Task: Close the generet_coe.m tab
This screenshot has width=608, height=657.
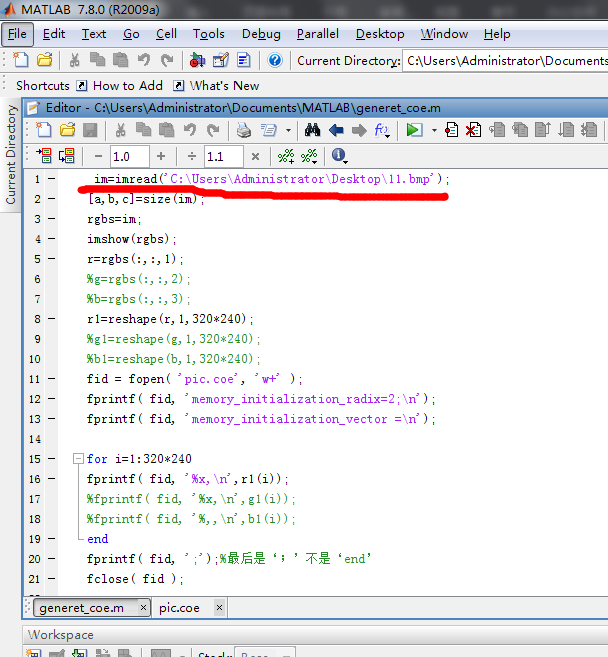Action: click(143, 607)
